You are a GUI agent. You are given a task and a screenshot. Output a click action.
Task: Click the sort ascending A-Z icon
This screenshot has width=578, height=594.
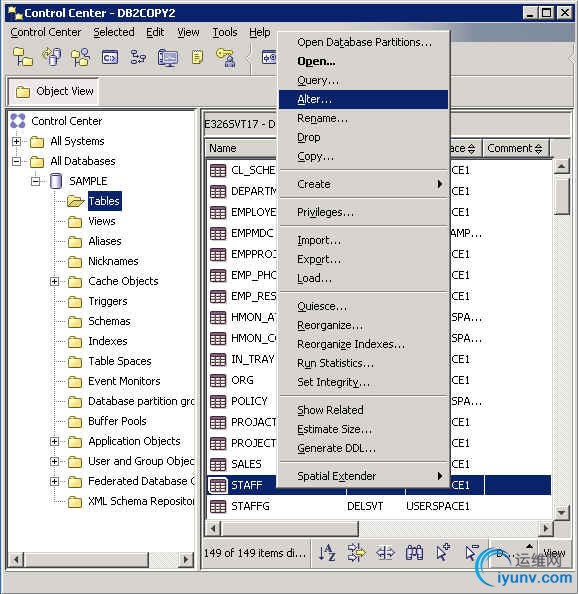click(326, 553)
